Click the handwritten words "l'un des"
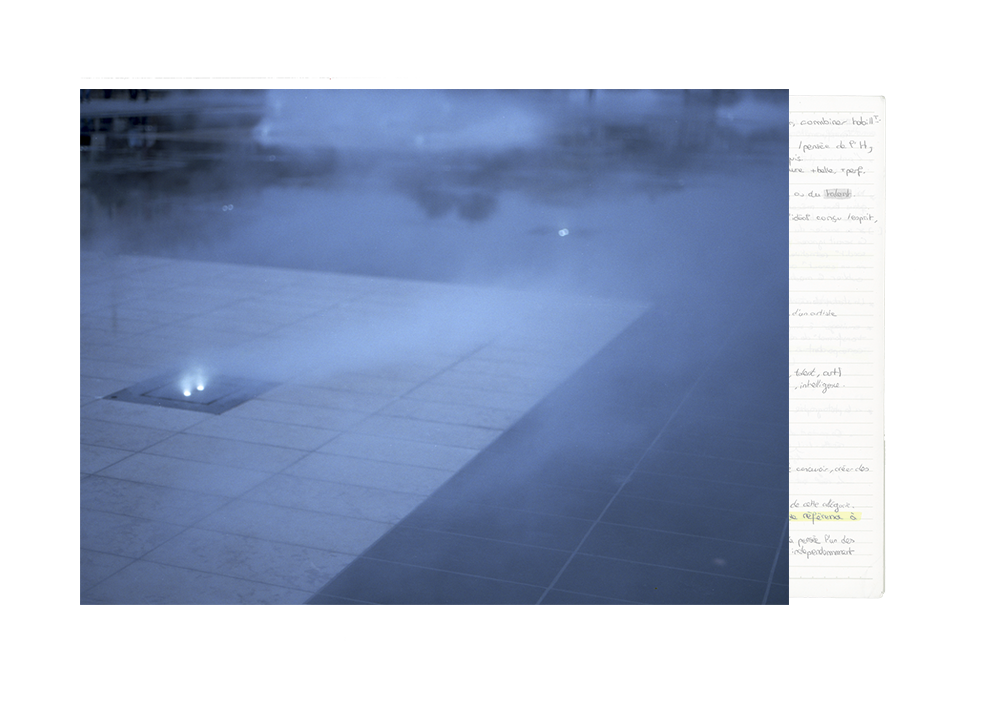 (x=839, y=540)
